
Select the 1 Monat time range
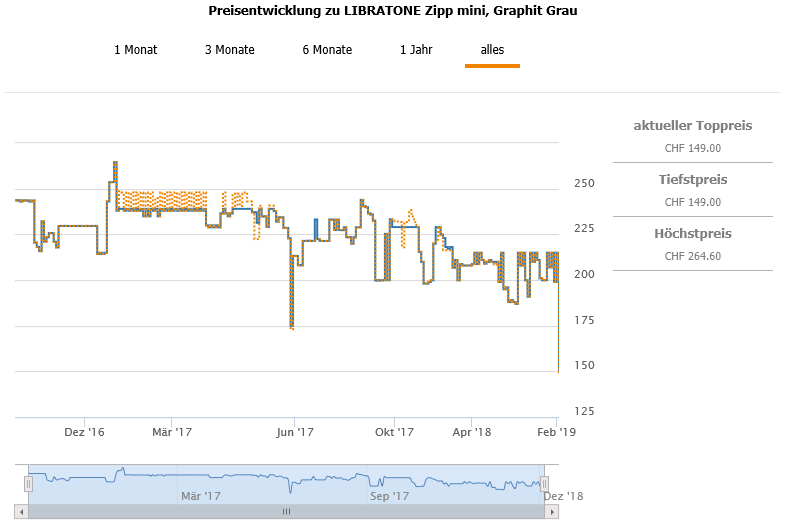tap(135, 50)
